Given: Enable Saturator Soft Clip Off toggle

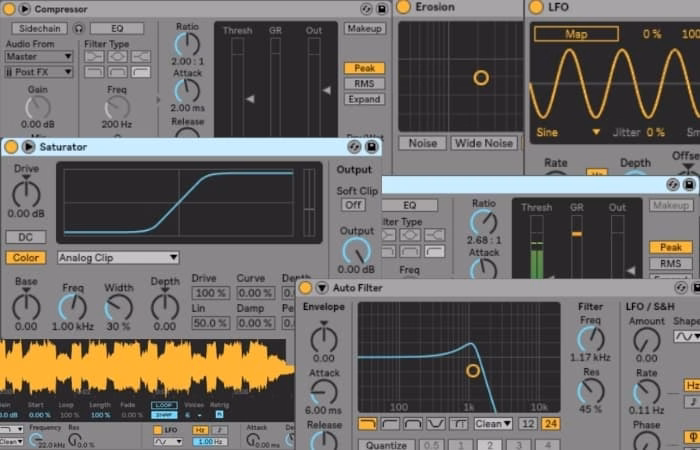Looking at the screenshot, I should tap(353, 205).
